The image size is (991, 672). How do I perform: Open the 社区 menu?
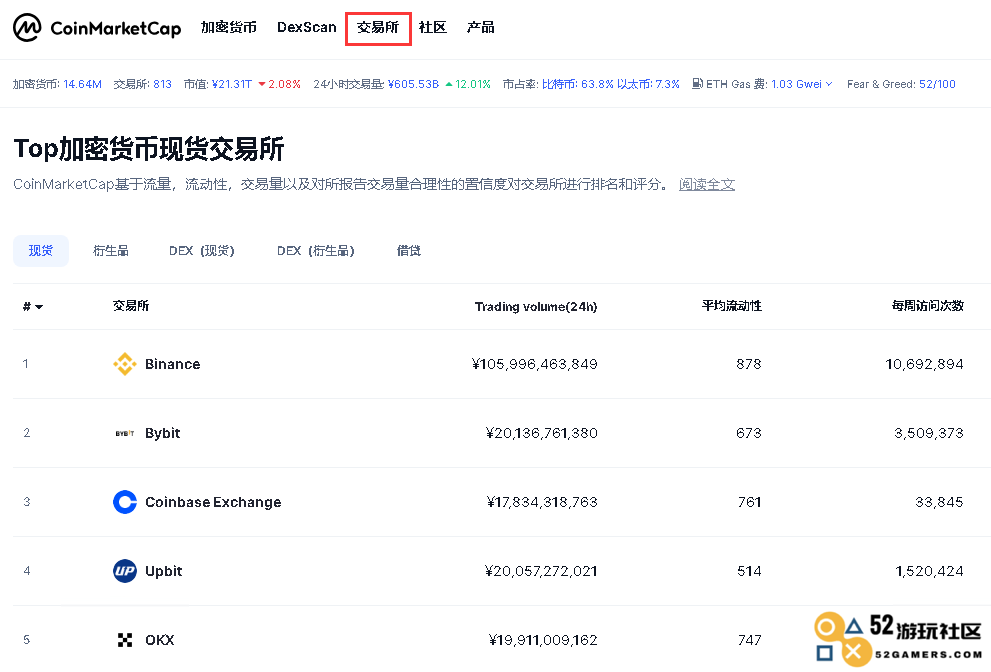[x=433, y=27]
